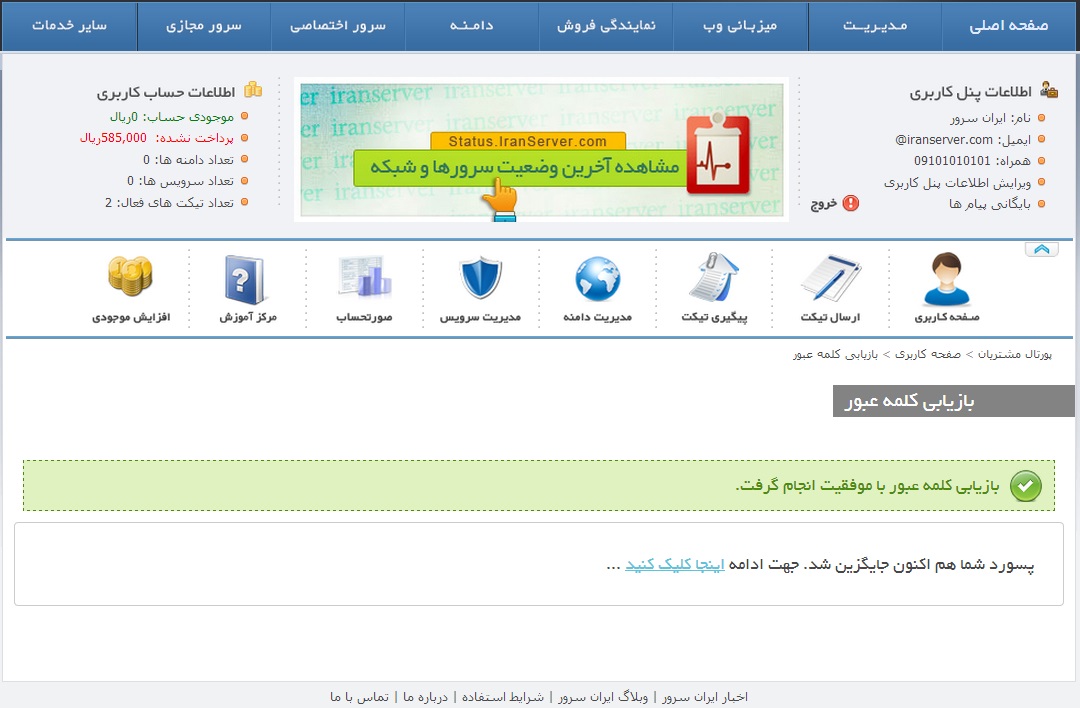The height and width of the screenshot is (708, 1080).
Task: Click the green مشاهده آخرین وضعیت سرورها banner button
Action: (521, 167)
